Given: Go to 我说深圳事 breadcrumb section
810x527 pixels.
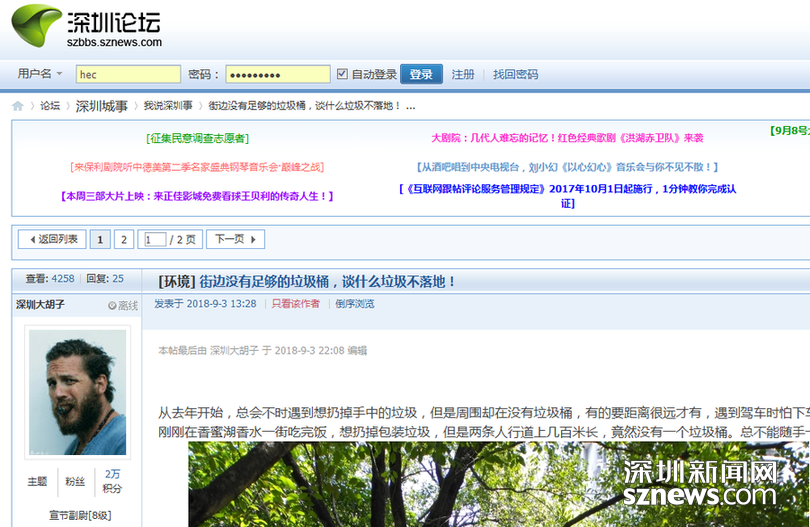Looking at the screenshot, I should coord(167,106).
